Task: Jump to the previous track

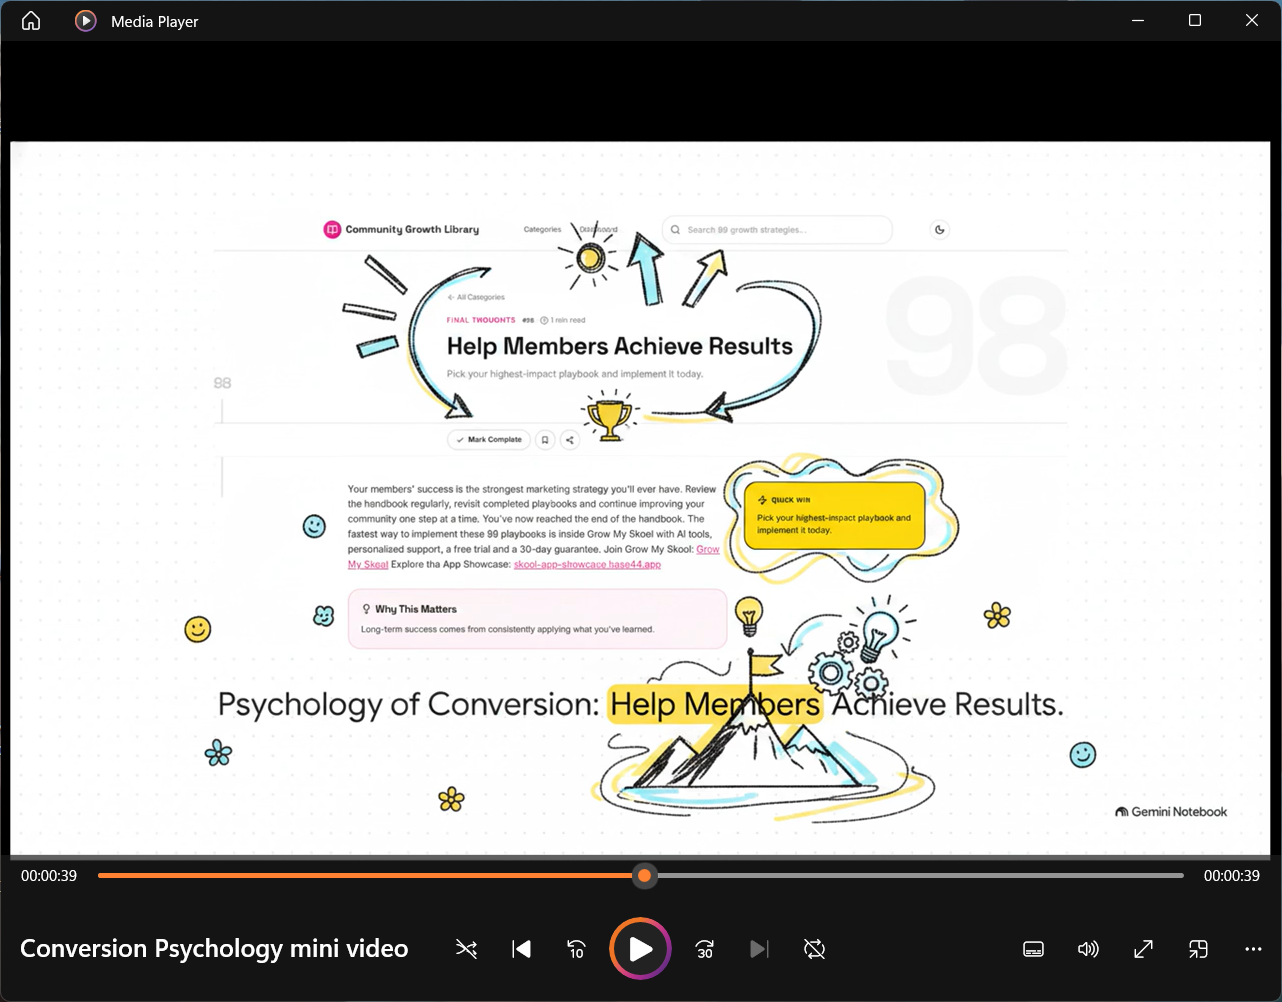Action: tap(521, 949)
